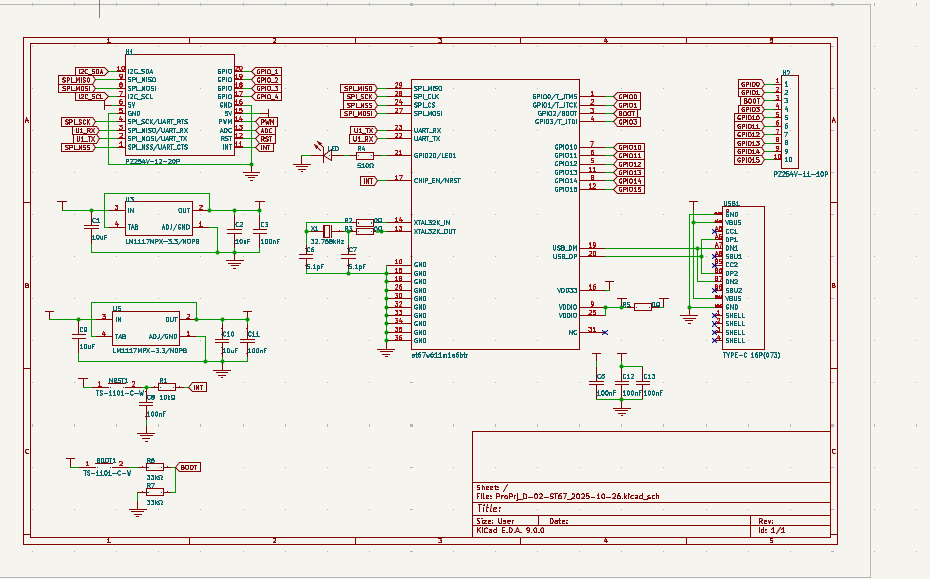Screen dimensions: 930x579
Task: Select the BOOT label after resistor R6
Action: click(188, 467)
